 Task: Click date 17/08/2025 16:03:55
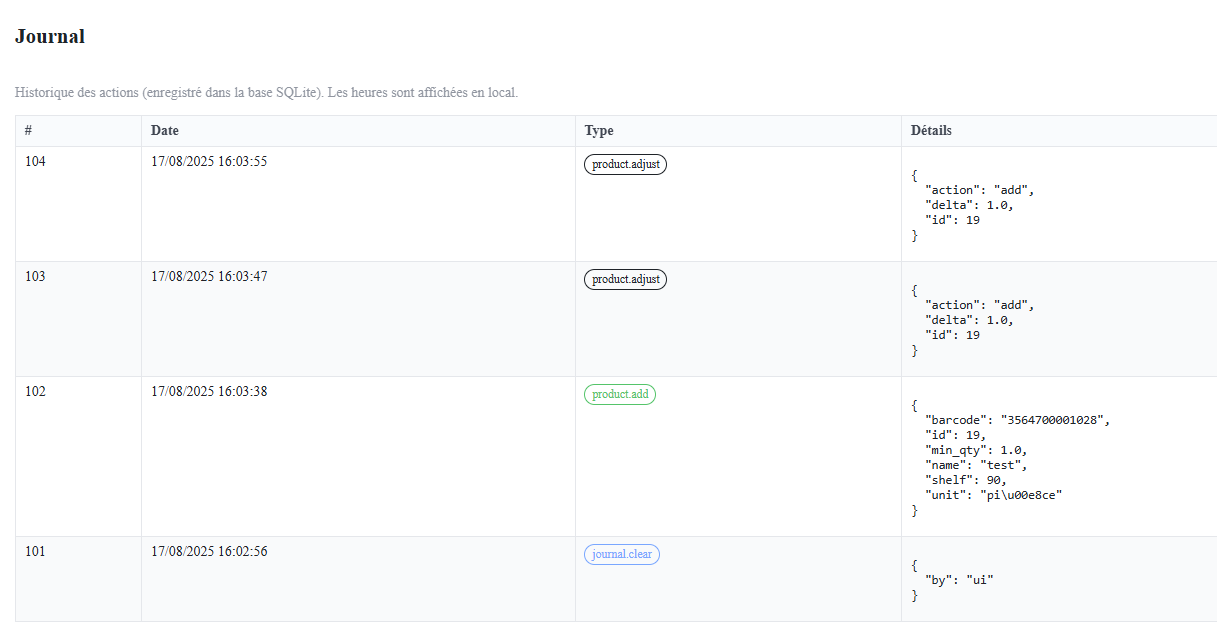pyautogui.click(x=209, y=162)
